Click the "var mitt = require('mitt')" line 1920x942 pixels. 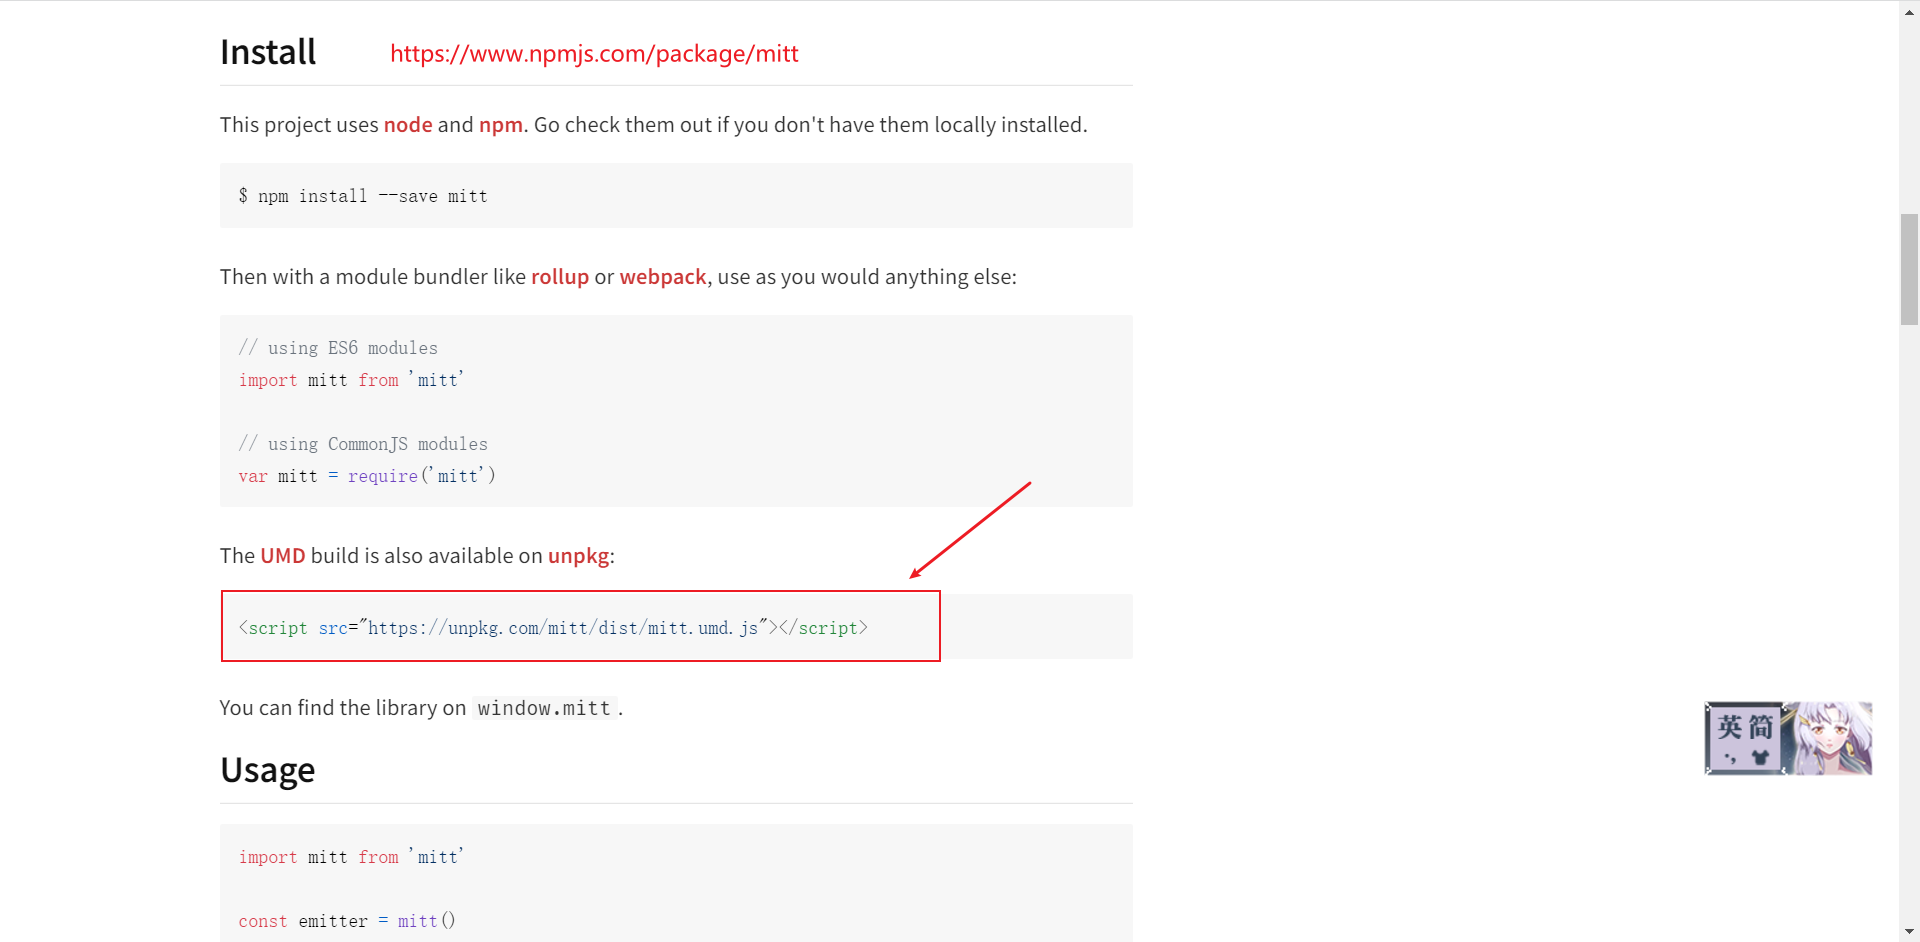(x=367, y=476)
